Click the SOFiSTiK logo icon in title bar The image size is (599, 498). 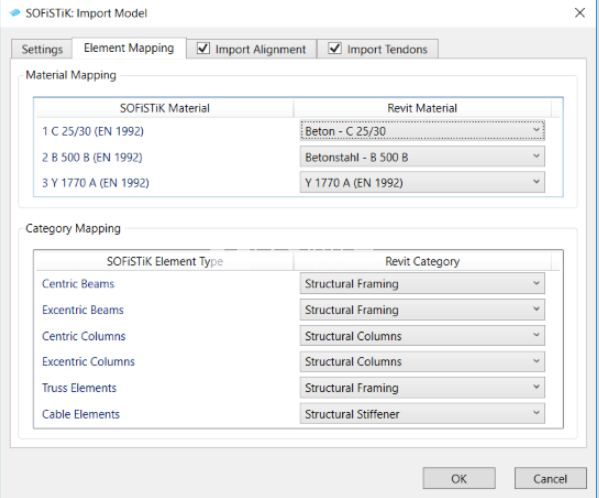(15, 13)
